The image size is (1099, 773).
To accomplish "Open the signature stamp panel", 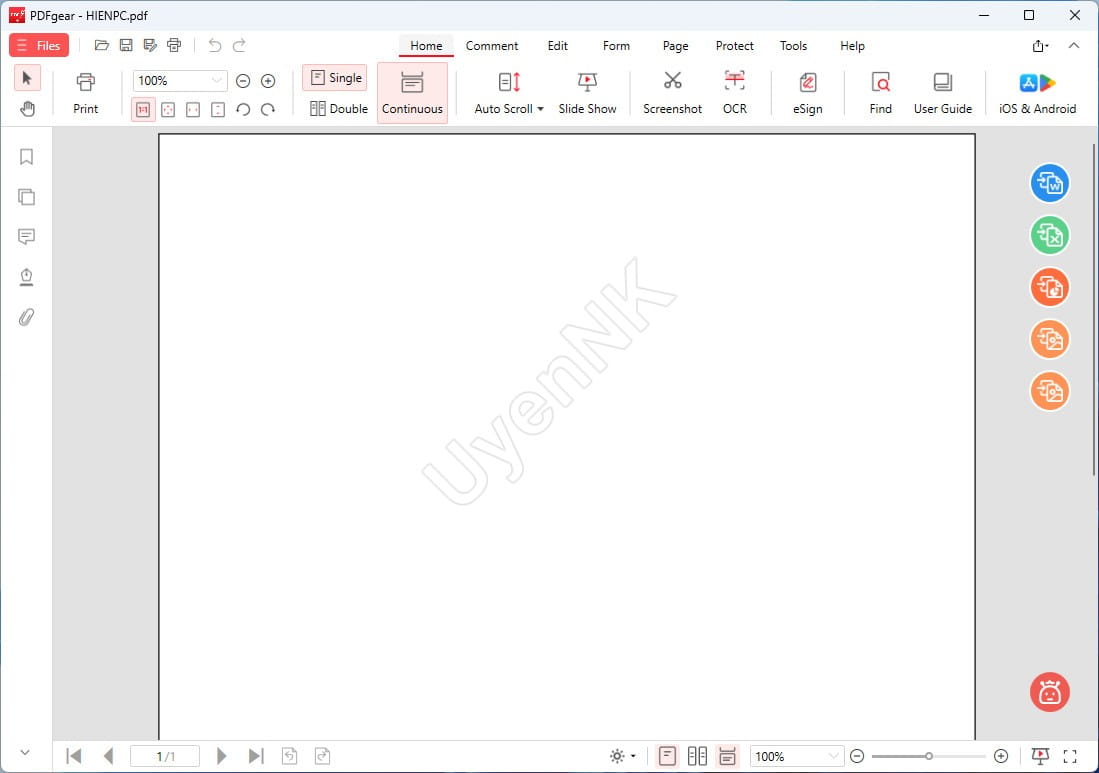I will click(27, 277).
